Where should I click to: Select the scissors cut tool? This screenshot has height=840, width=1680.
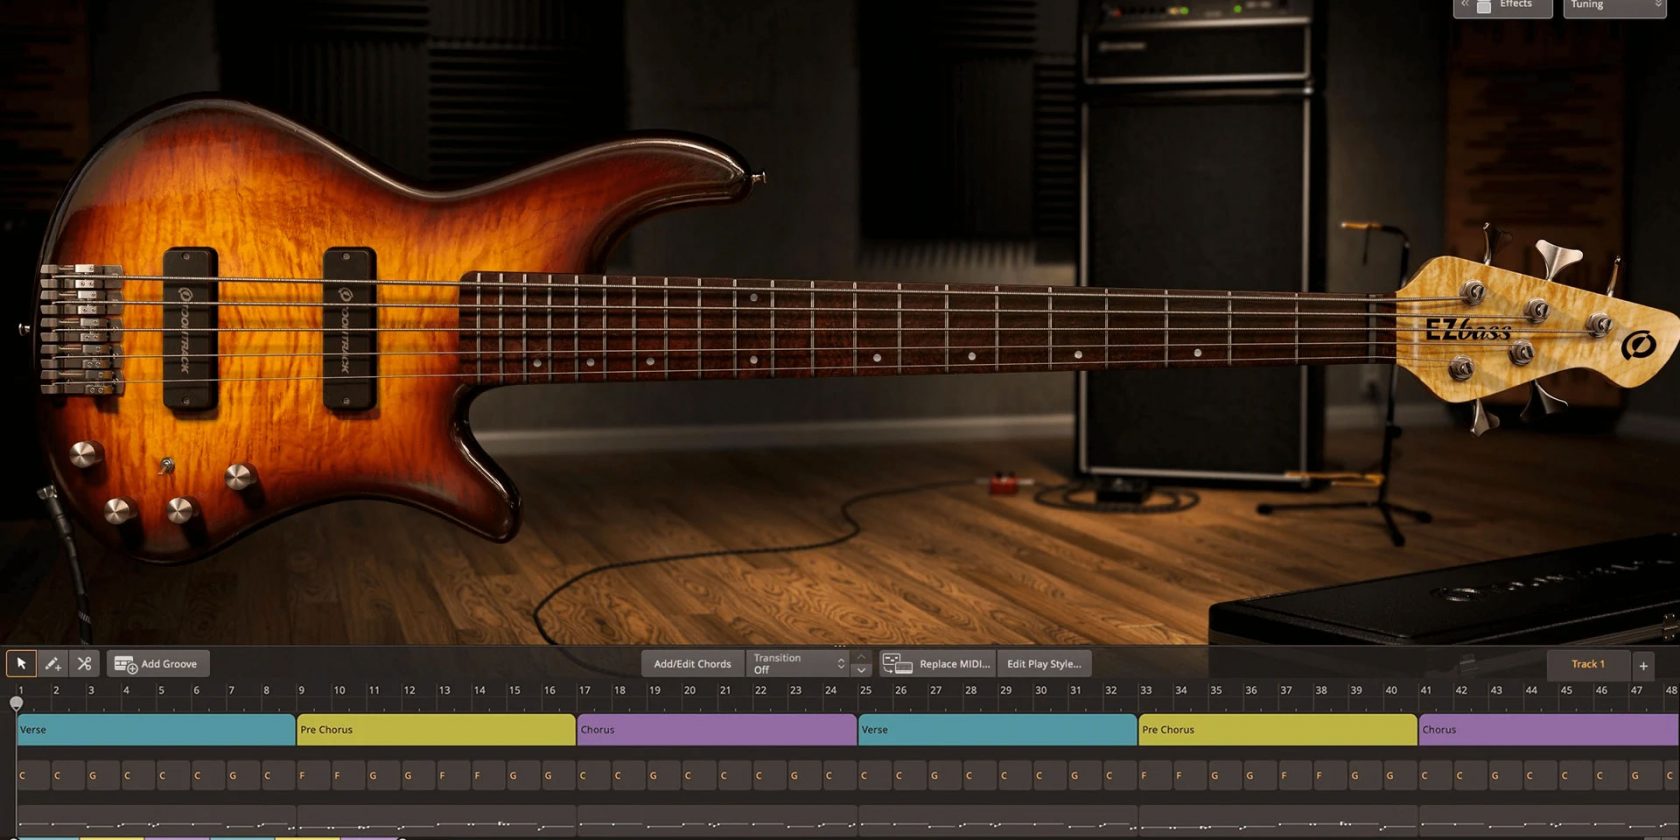click(84, 663)
